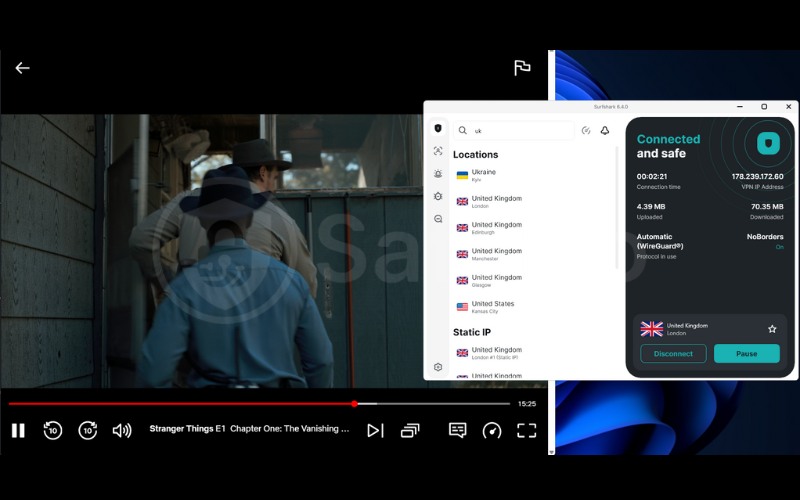Open Surfshark Search from the sidebar
Screen dimensions: 800x500
click(x=438, y=219)
